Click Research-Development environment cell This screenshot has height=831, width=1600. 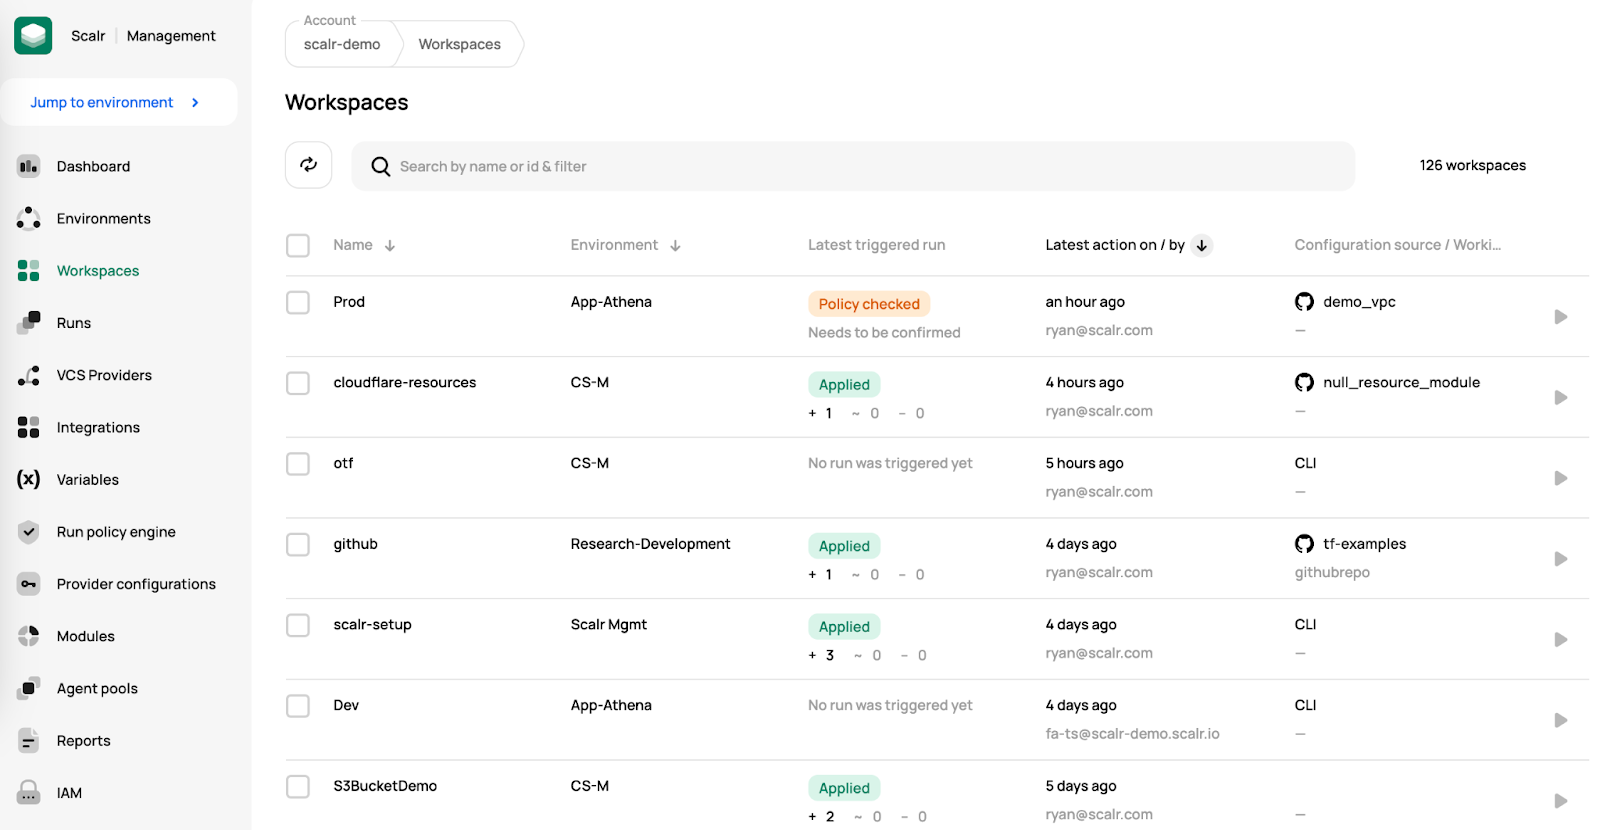tap(650, 544)
